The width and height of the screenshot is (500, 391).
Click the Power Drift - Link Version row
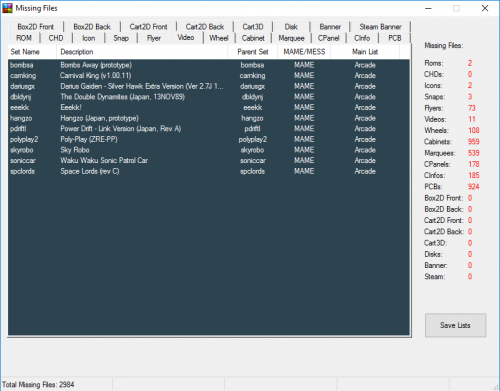(x=209, y=129)
